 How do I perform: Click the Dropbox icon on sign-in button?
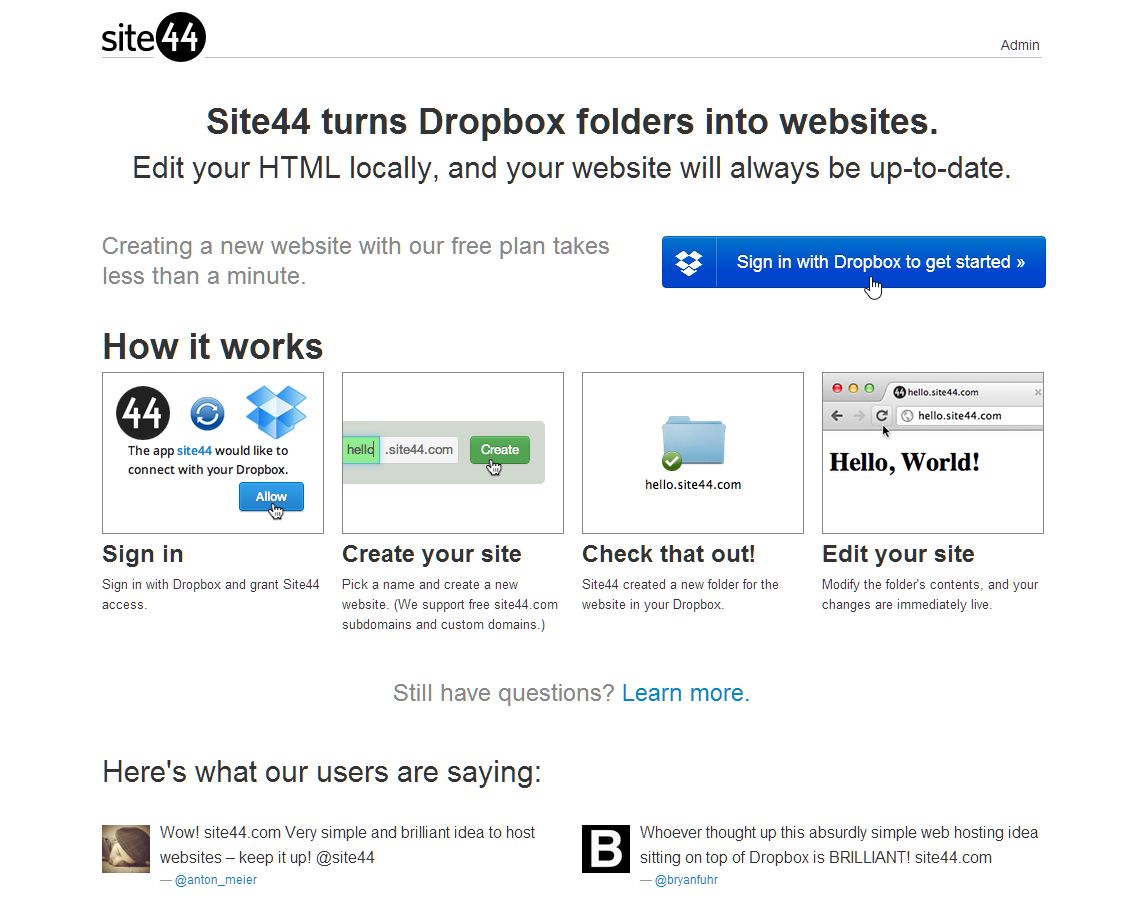pos(689,262)
